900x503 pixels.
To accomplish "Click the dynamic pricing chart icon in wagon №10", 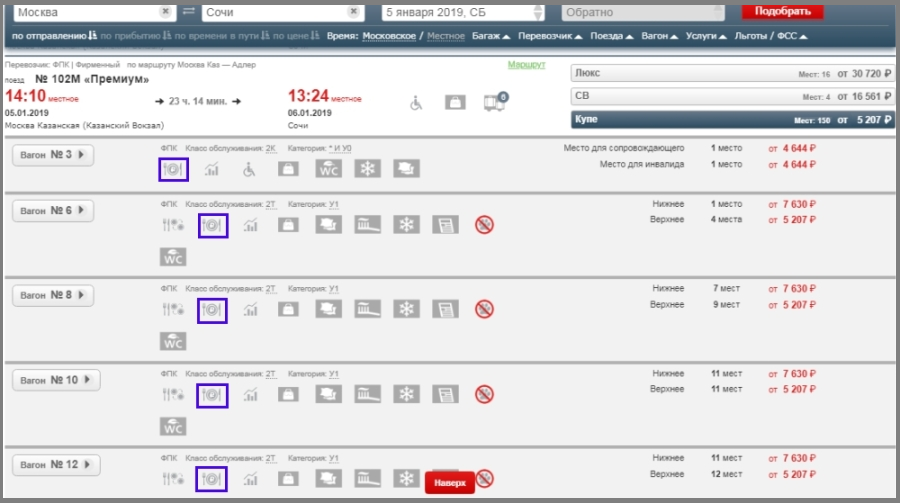I will [x=250, y=395].
